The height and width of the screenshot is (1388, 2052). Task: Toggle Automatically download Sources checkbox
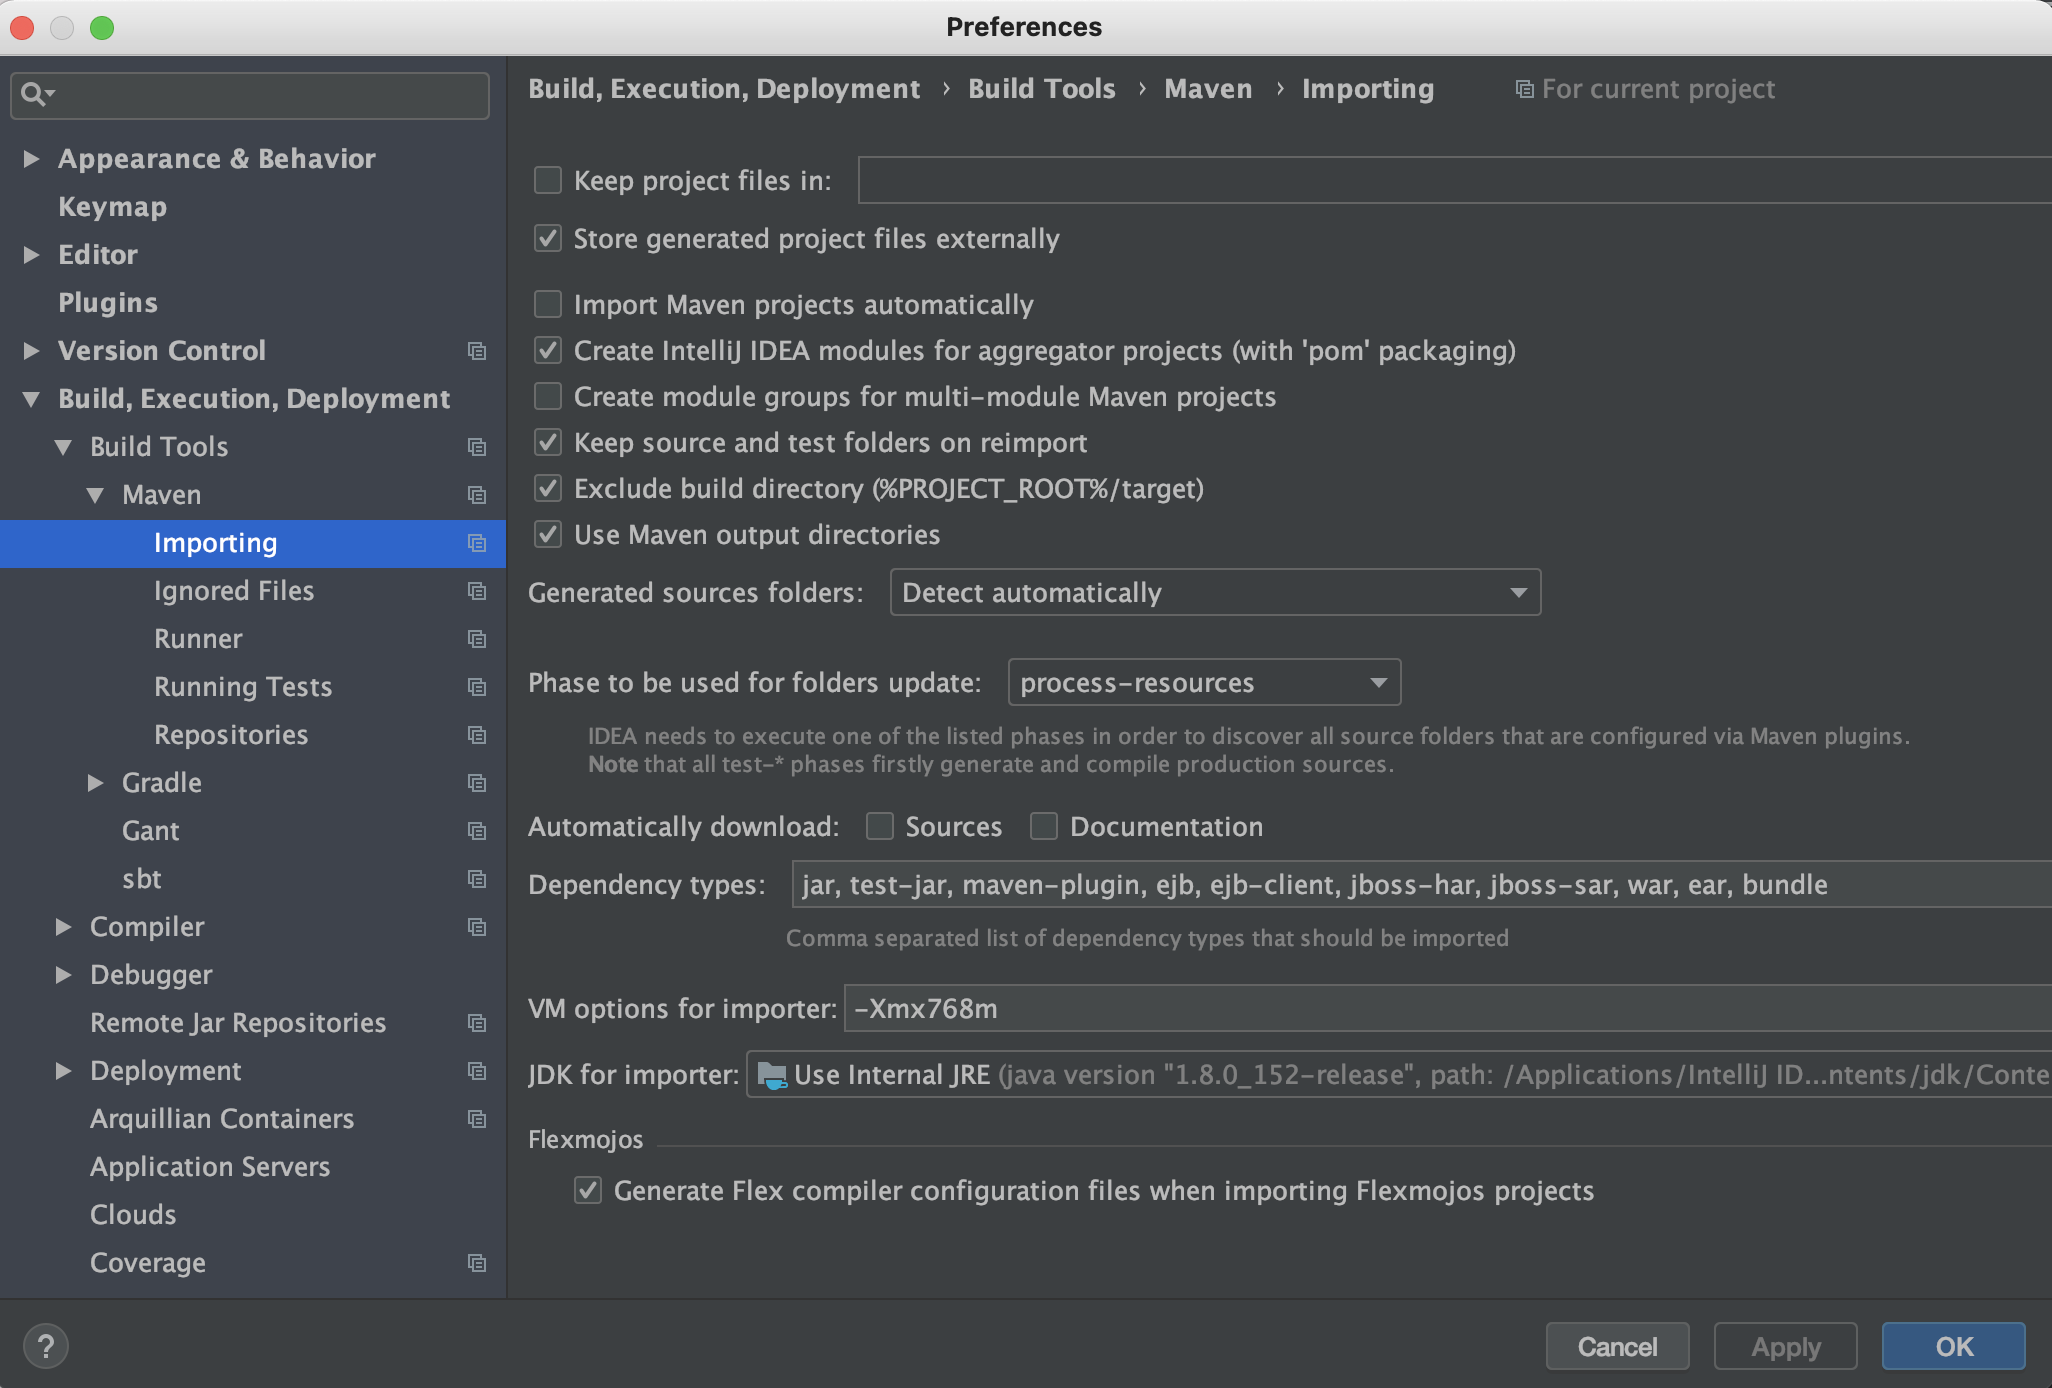pyautogui.click(x=880, y=826)
